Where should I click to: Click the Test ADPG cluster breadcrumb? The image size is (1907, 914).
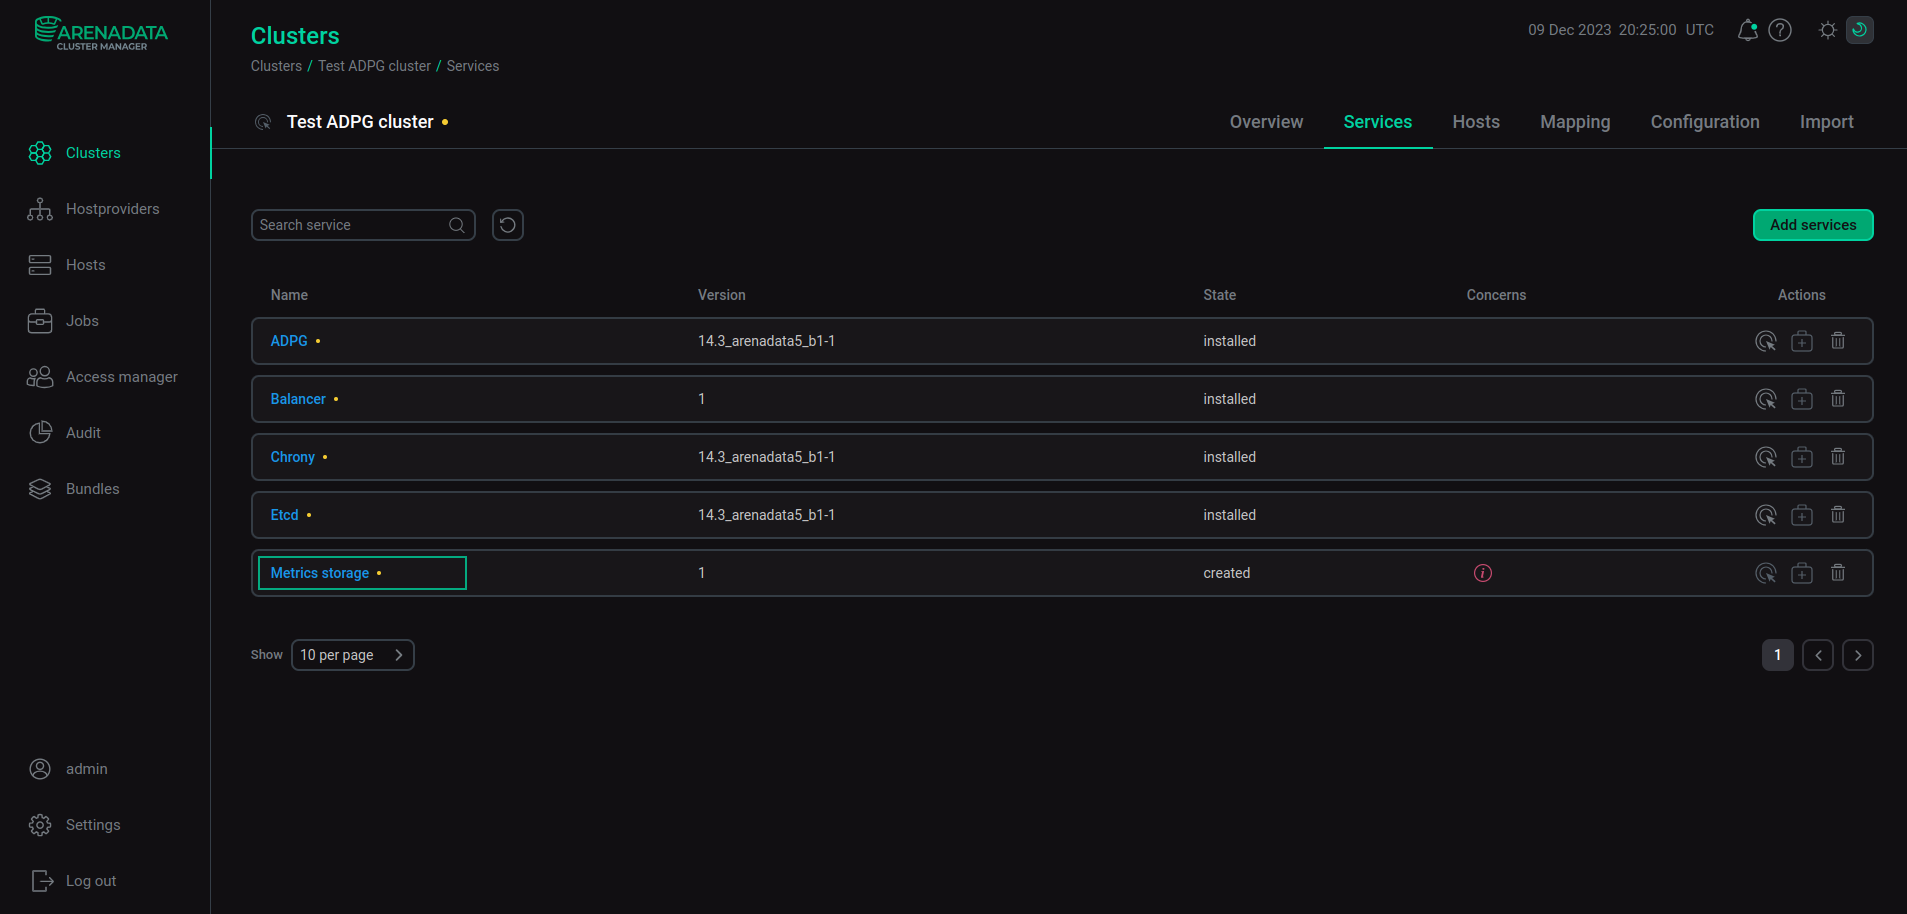(374, 66)
